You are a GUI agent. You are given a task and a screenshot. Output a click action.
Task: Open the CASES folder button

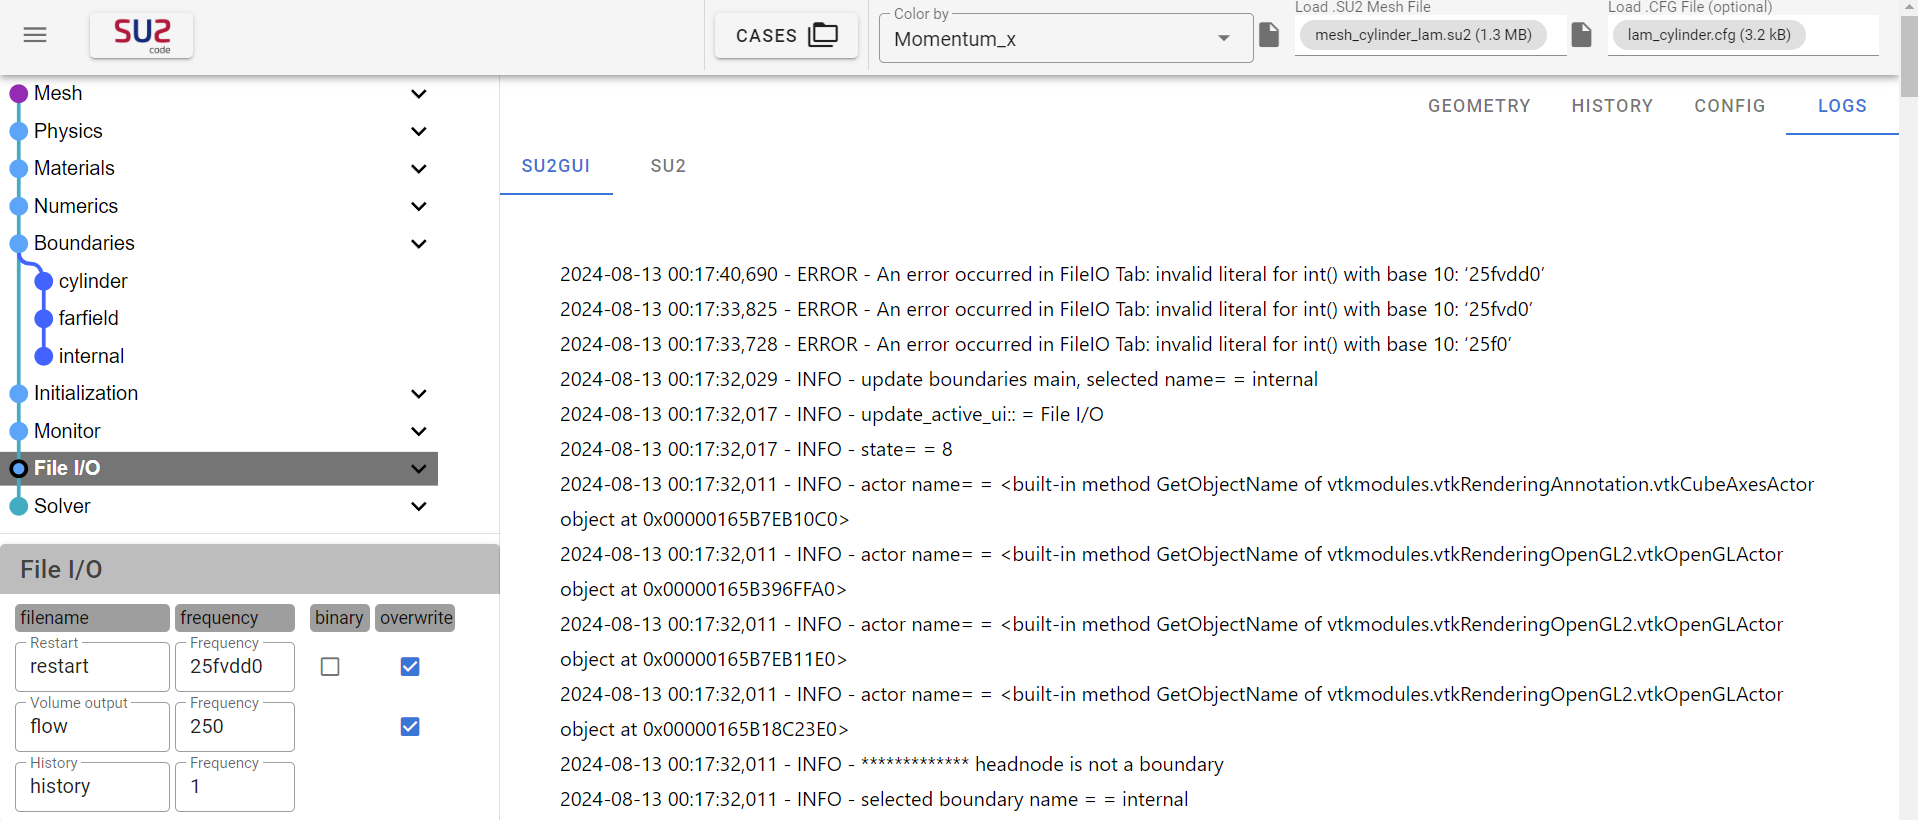click(786, 35)
